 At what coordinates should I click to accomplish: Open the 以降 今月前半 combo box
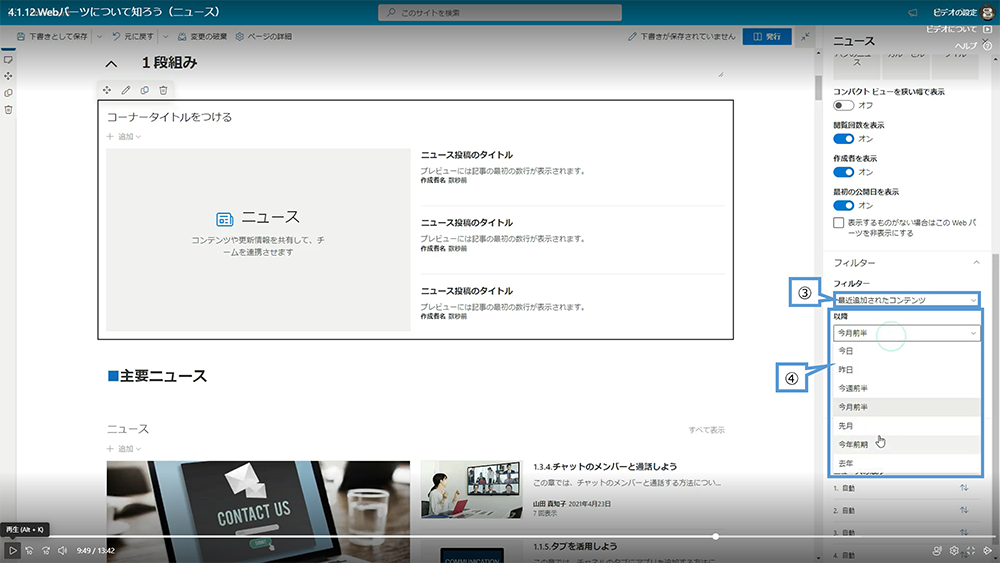tap(906, 333)
